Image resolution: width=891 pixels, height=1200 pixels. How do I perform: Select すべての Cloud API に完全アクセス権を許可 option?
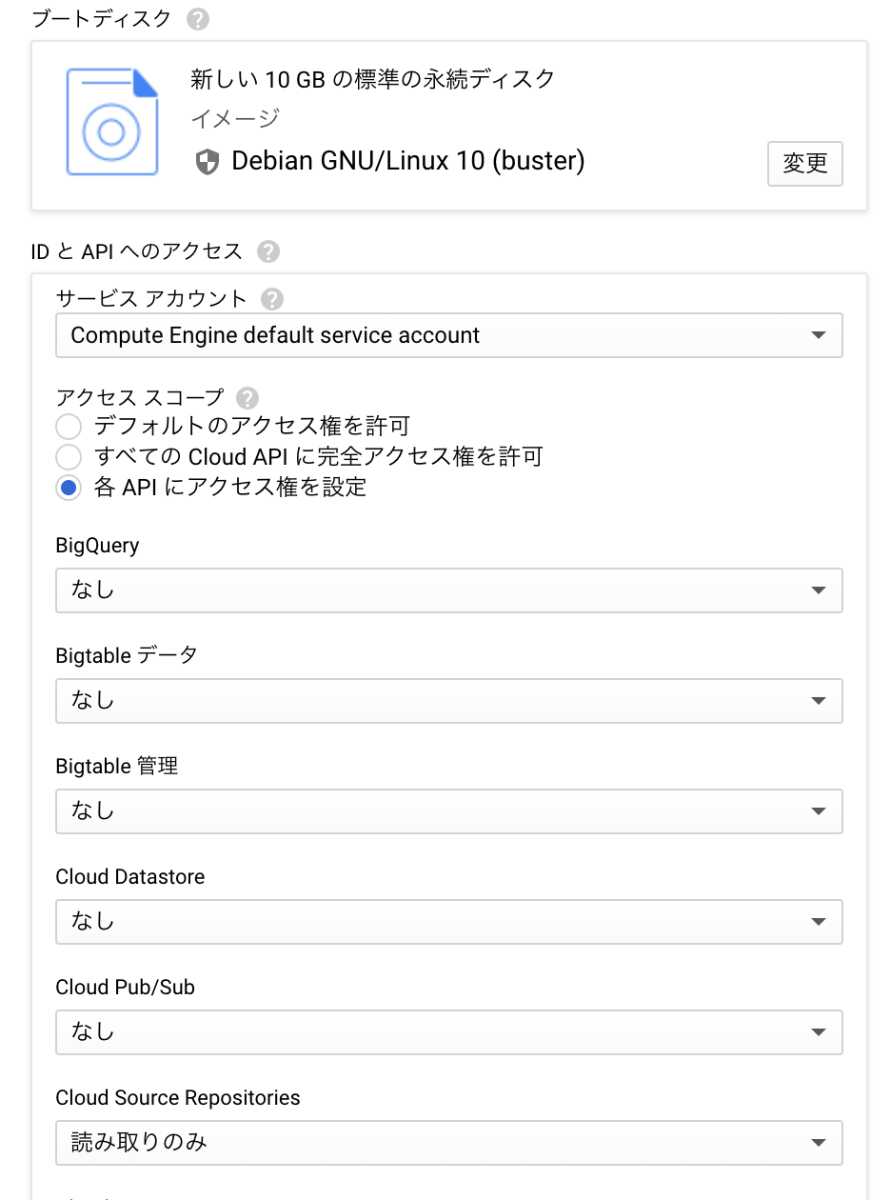[x=68, y=458]
